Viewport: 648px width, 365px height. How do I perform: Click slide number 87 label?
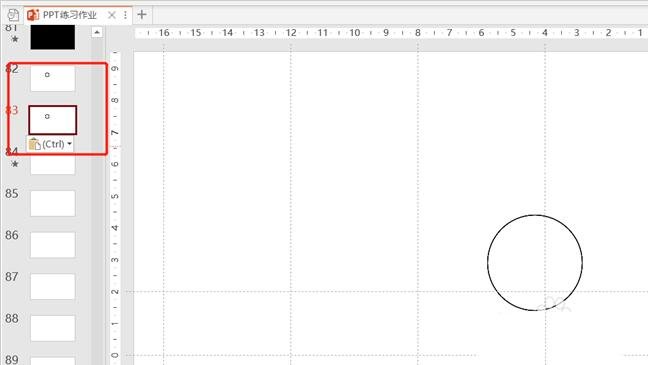(x=12, y=277)
